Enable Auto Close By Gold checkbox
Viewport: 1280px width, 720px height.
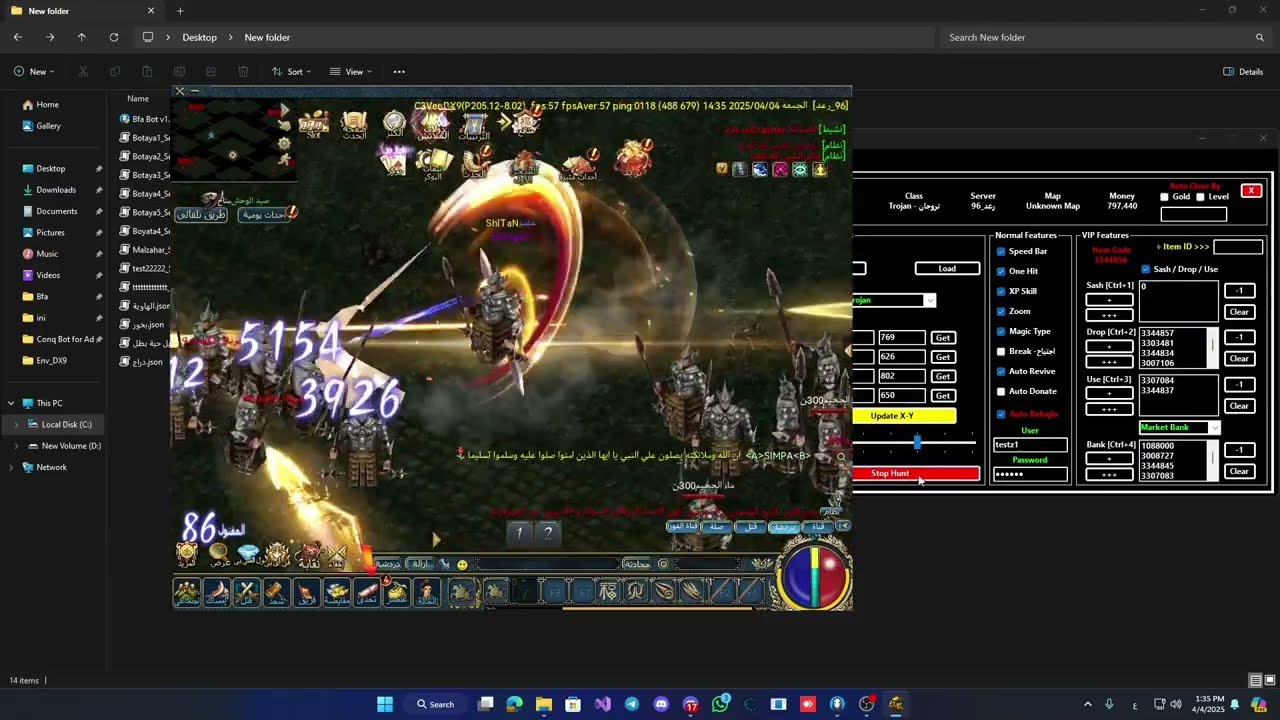1164,197
